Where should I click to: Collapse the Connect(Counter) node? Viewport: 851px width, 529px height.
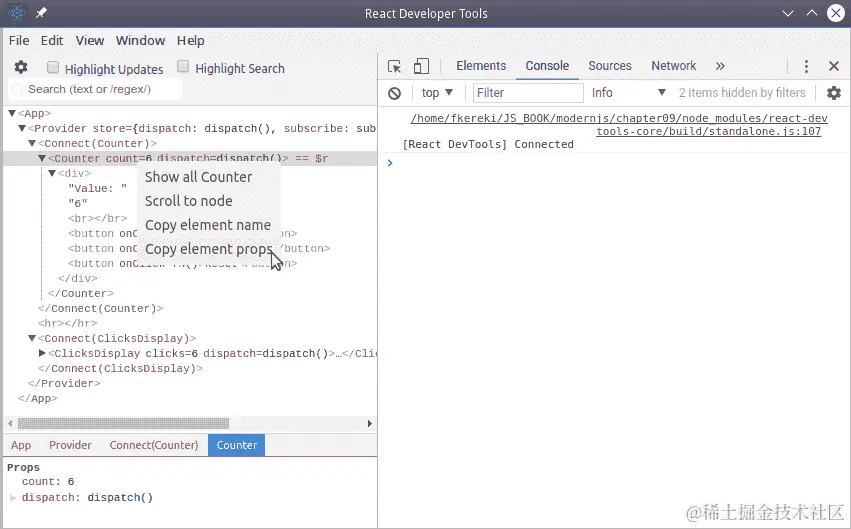(32, 143)
